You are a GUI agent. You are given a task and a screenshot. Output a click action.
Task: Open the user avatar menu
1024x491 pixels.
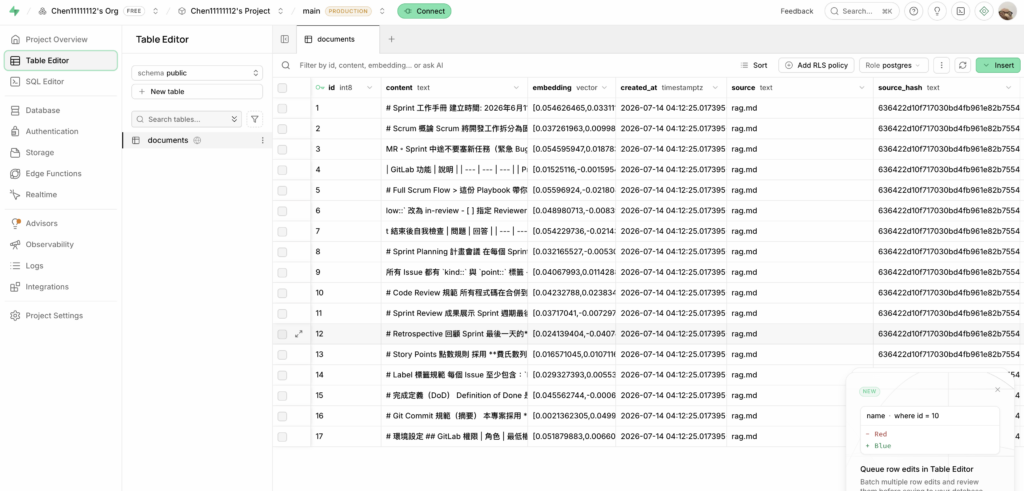click(x=1007, y=11)
